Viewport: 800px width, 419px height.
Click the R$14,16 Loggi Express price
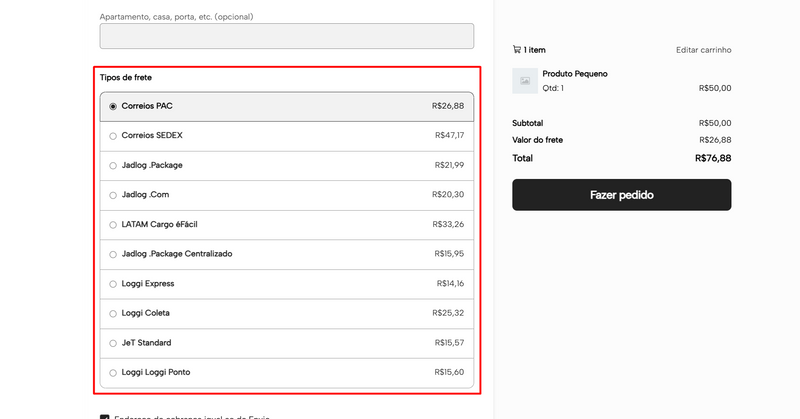(x=451, y=283)
